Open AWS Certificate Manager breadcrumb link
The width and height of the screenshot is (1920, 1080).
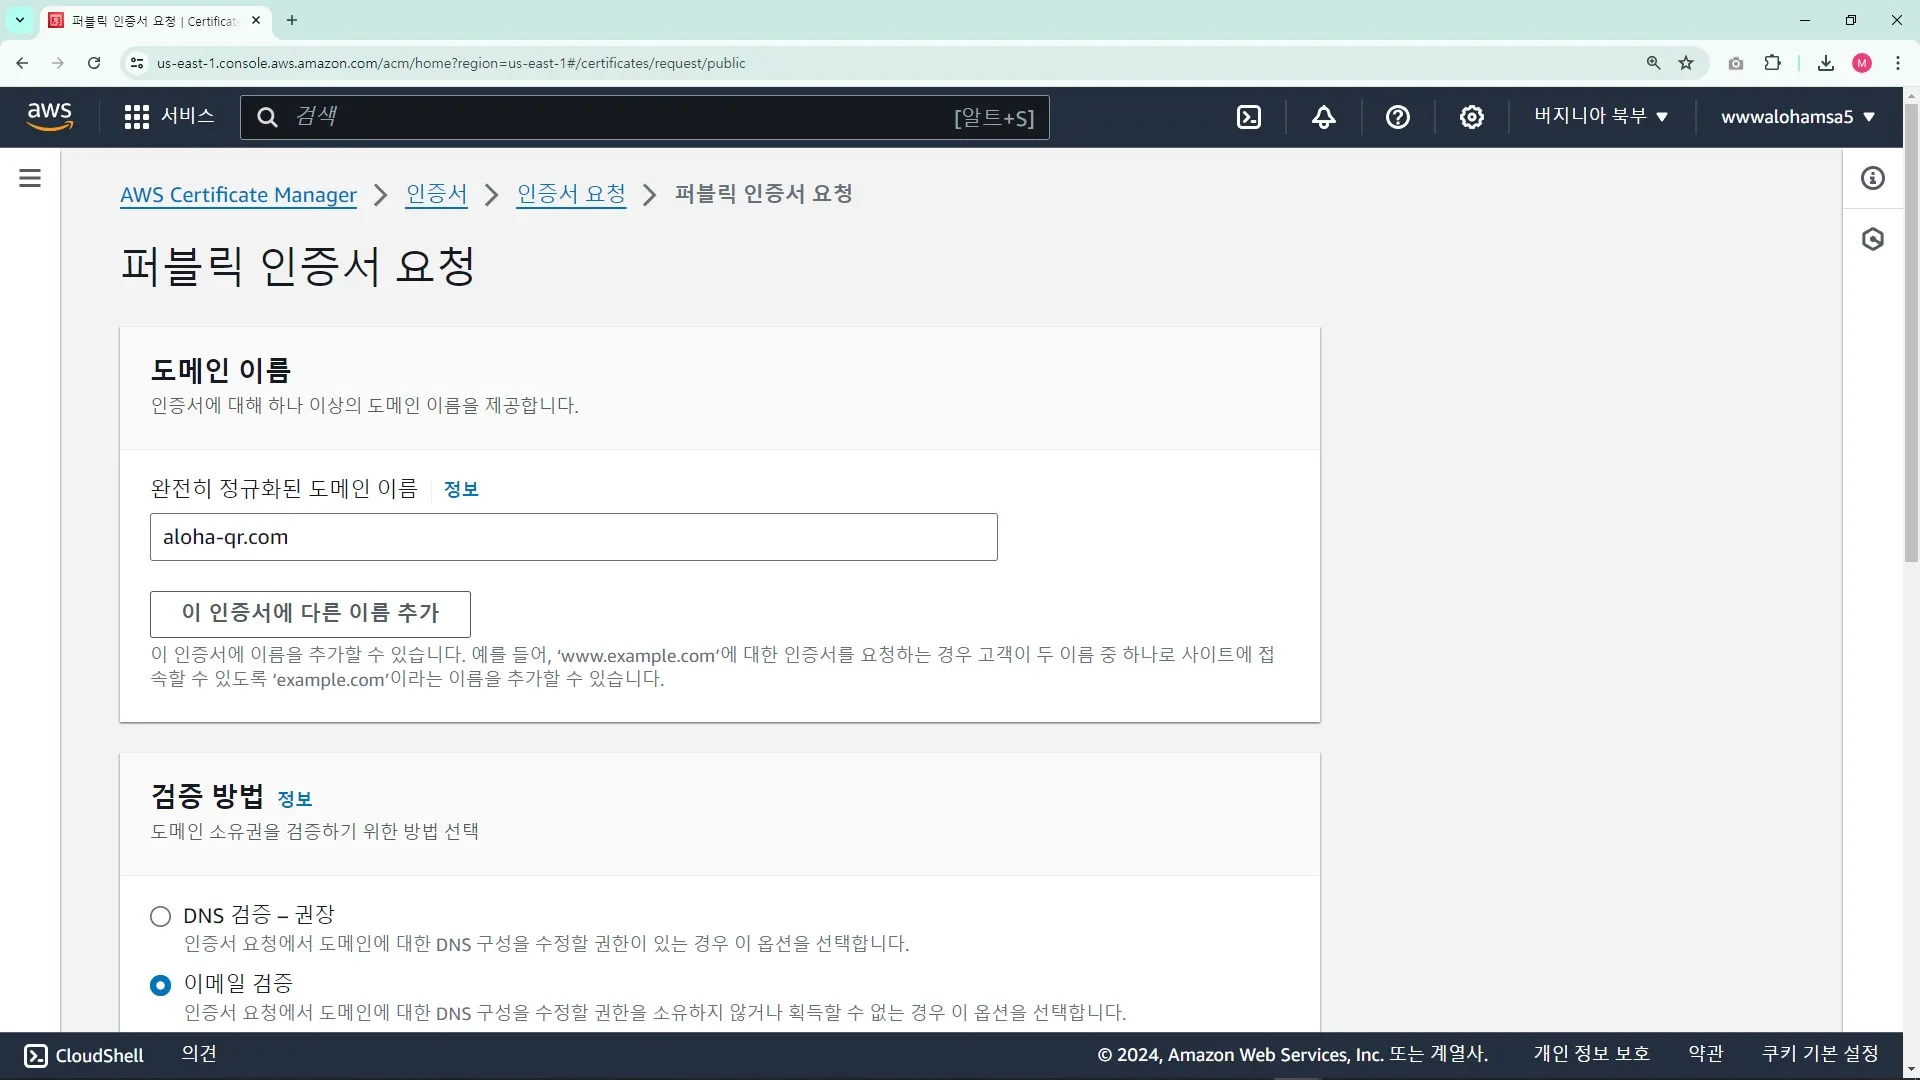tap(238, 195)
